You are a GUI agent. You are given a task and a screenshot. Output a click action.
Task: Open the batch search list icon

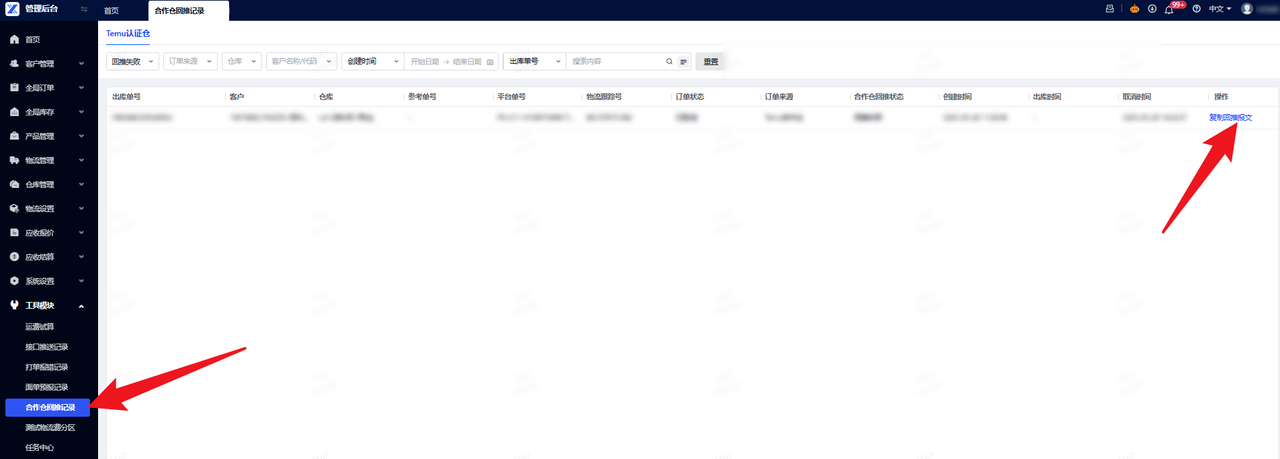[x=684, y=61]
